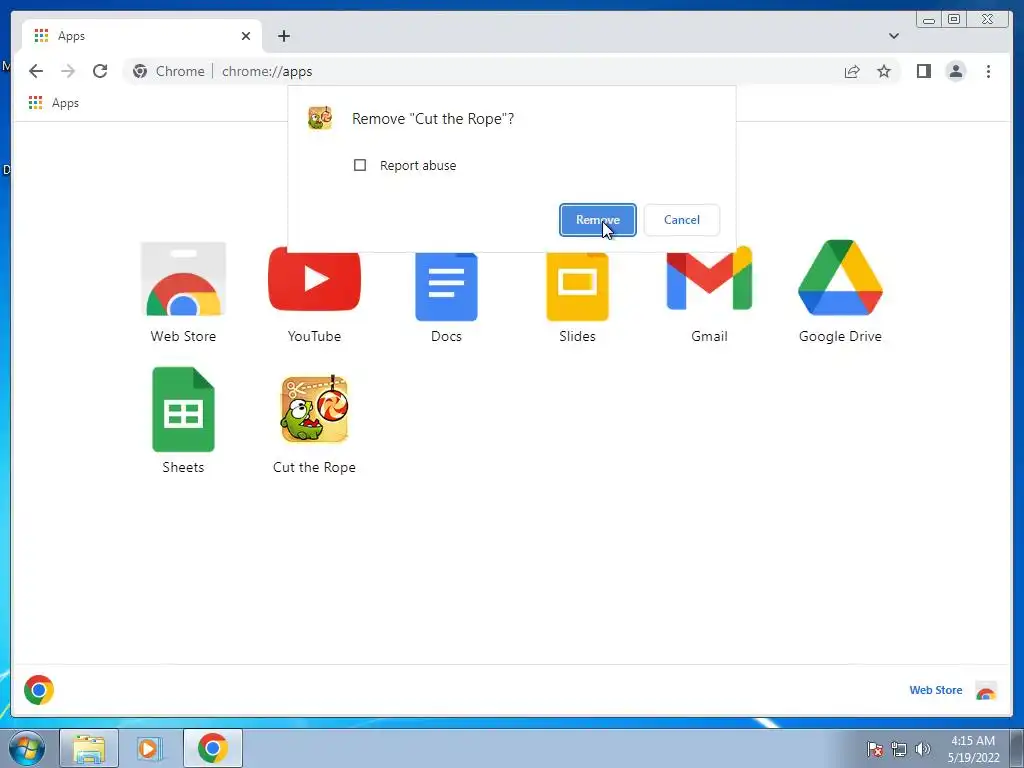Open the Web Store link in footer
This screenshot has height=768, width=1024.
[x=935, y=690]
